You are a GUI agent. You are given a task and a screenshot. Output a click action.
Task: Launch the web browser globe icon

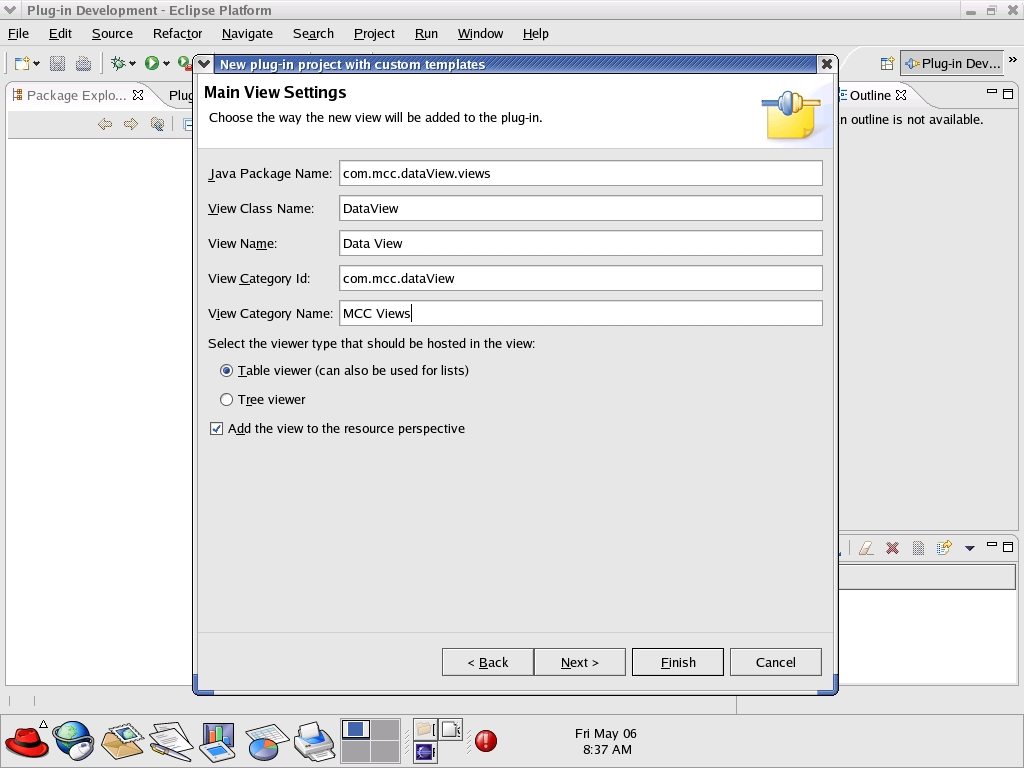[74, 741]
